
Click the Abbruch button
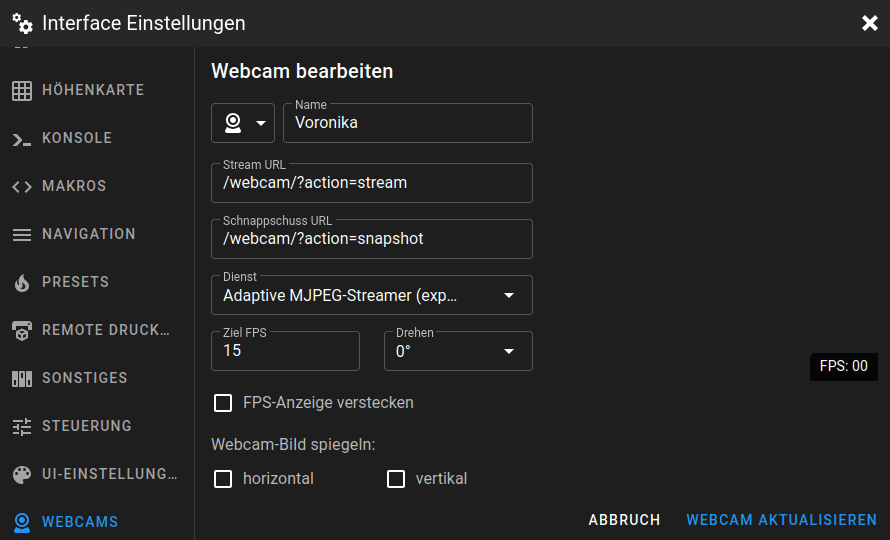(624, 520)
